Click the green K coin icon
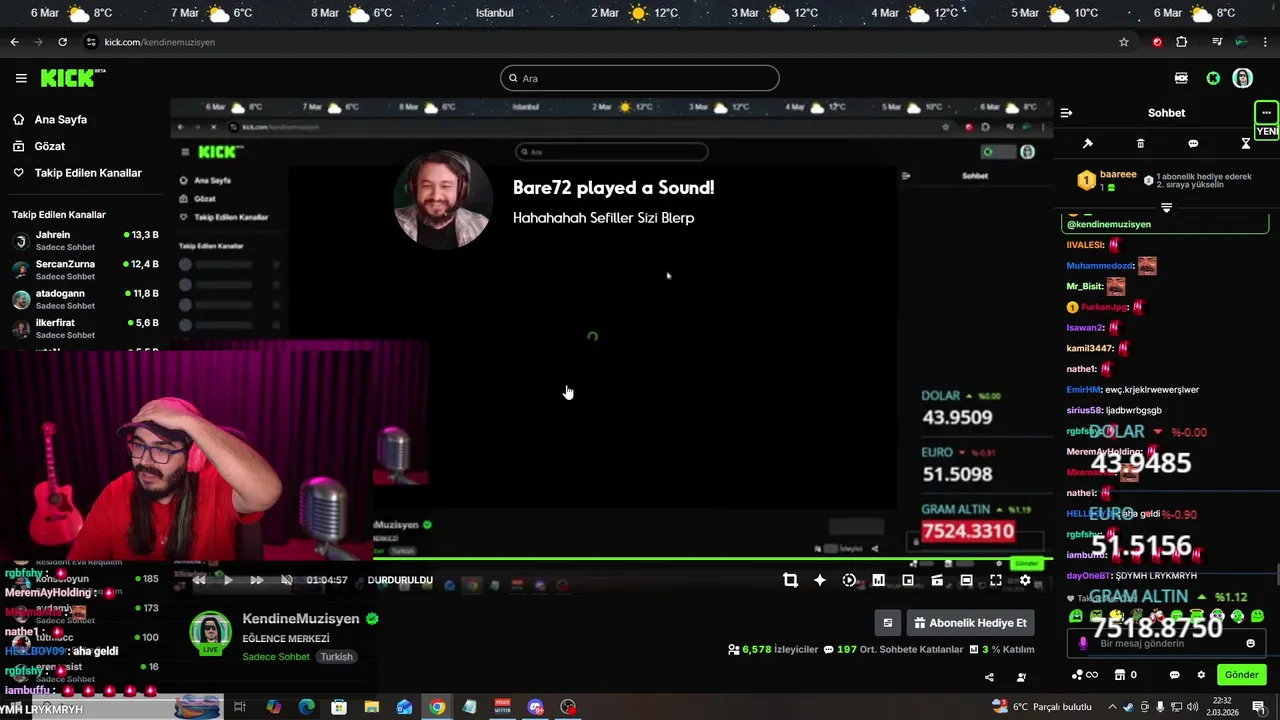 [x=1213, y=78]
